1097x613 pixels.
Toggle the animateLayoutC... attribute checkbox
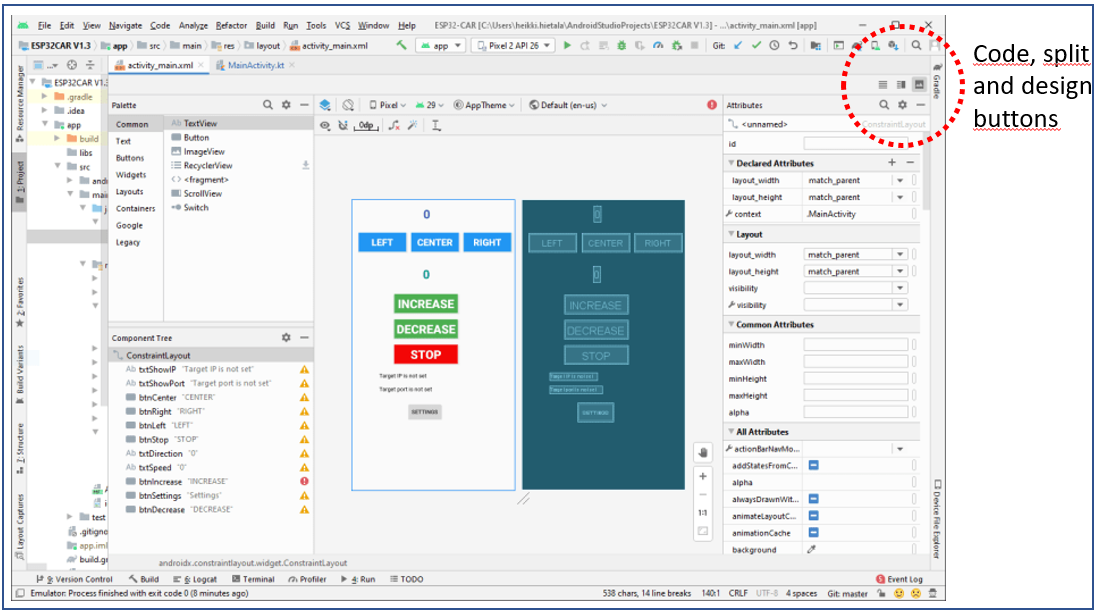click(x=814, y=516)
